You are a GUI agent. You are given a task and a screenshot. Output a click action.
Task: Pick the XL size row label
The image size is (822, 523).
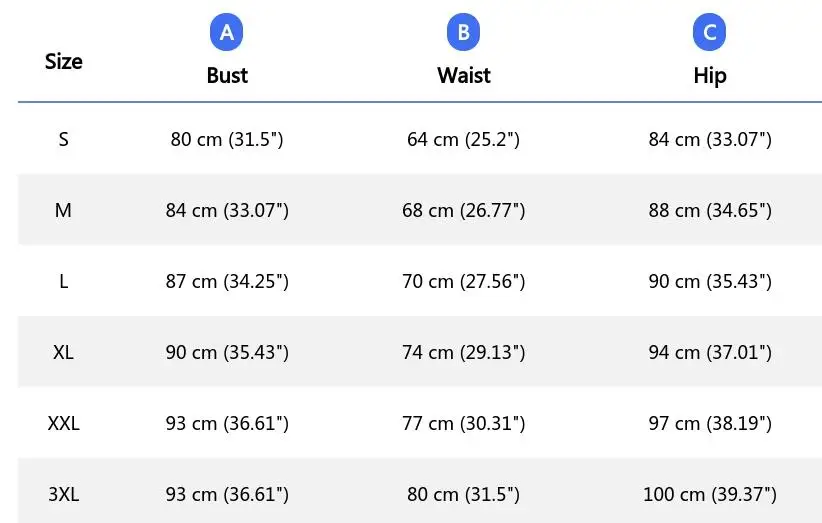click(x=63, y=352)
